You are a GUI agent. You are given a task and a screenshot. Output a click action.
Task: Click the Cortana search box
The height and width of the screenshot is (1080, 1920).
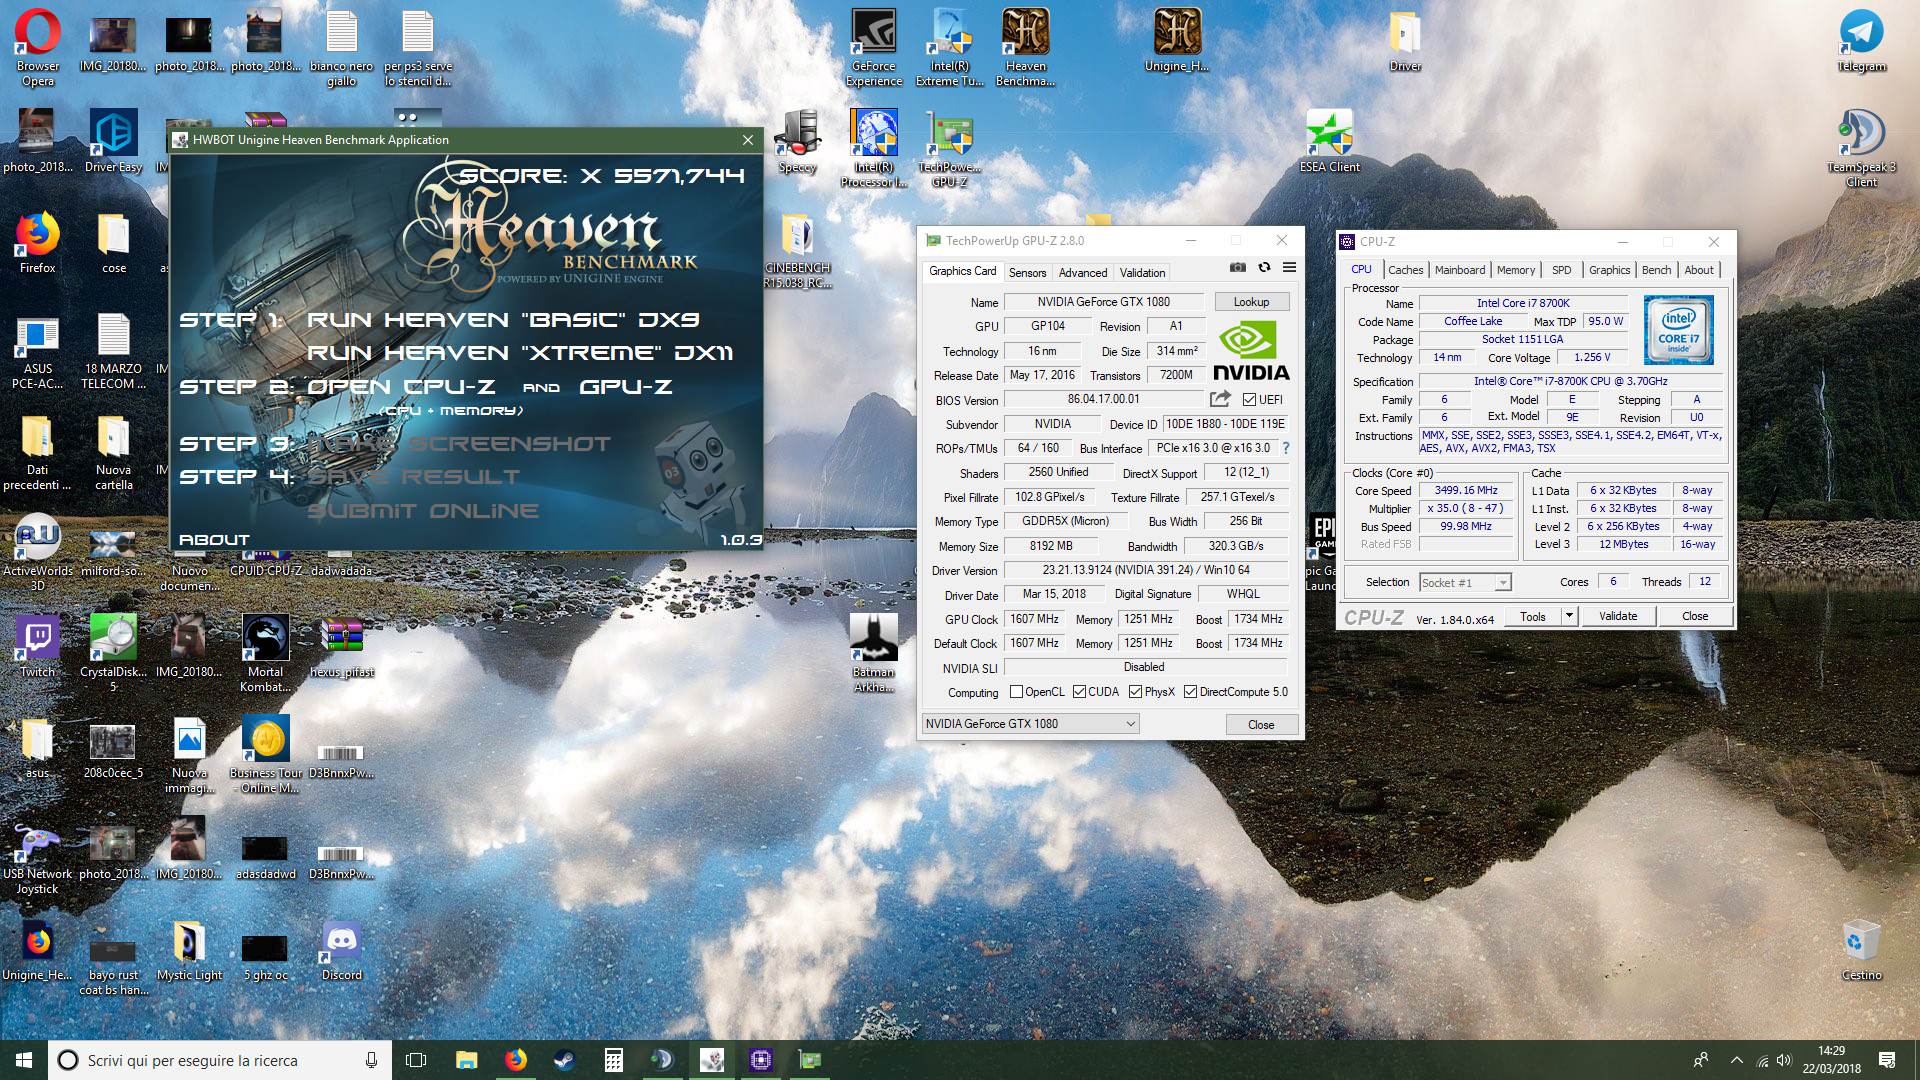click(220, 1060)
